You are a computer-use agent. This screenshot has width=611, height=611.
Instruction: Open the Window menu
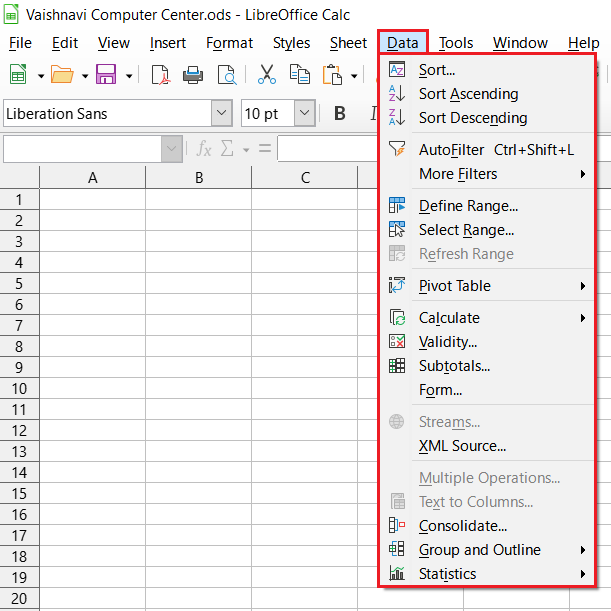[520, 43]
